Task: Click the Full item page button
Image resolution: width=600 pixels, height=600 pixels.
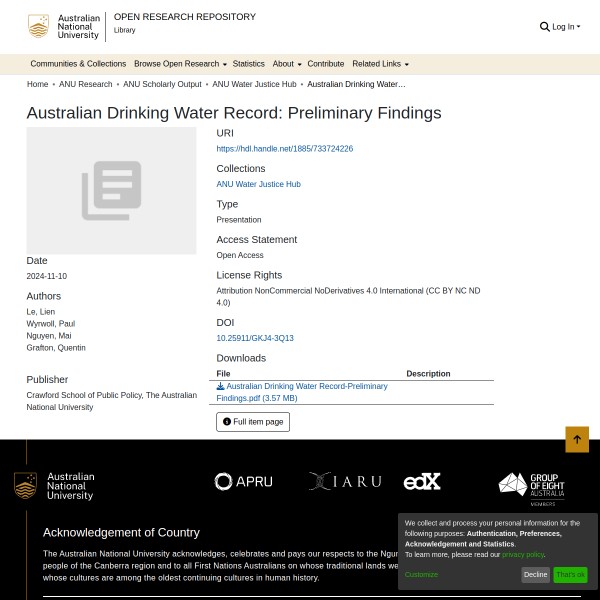Action: [x=253, y=422]
